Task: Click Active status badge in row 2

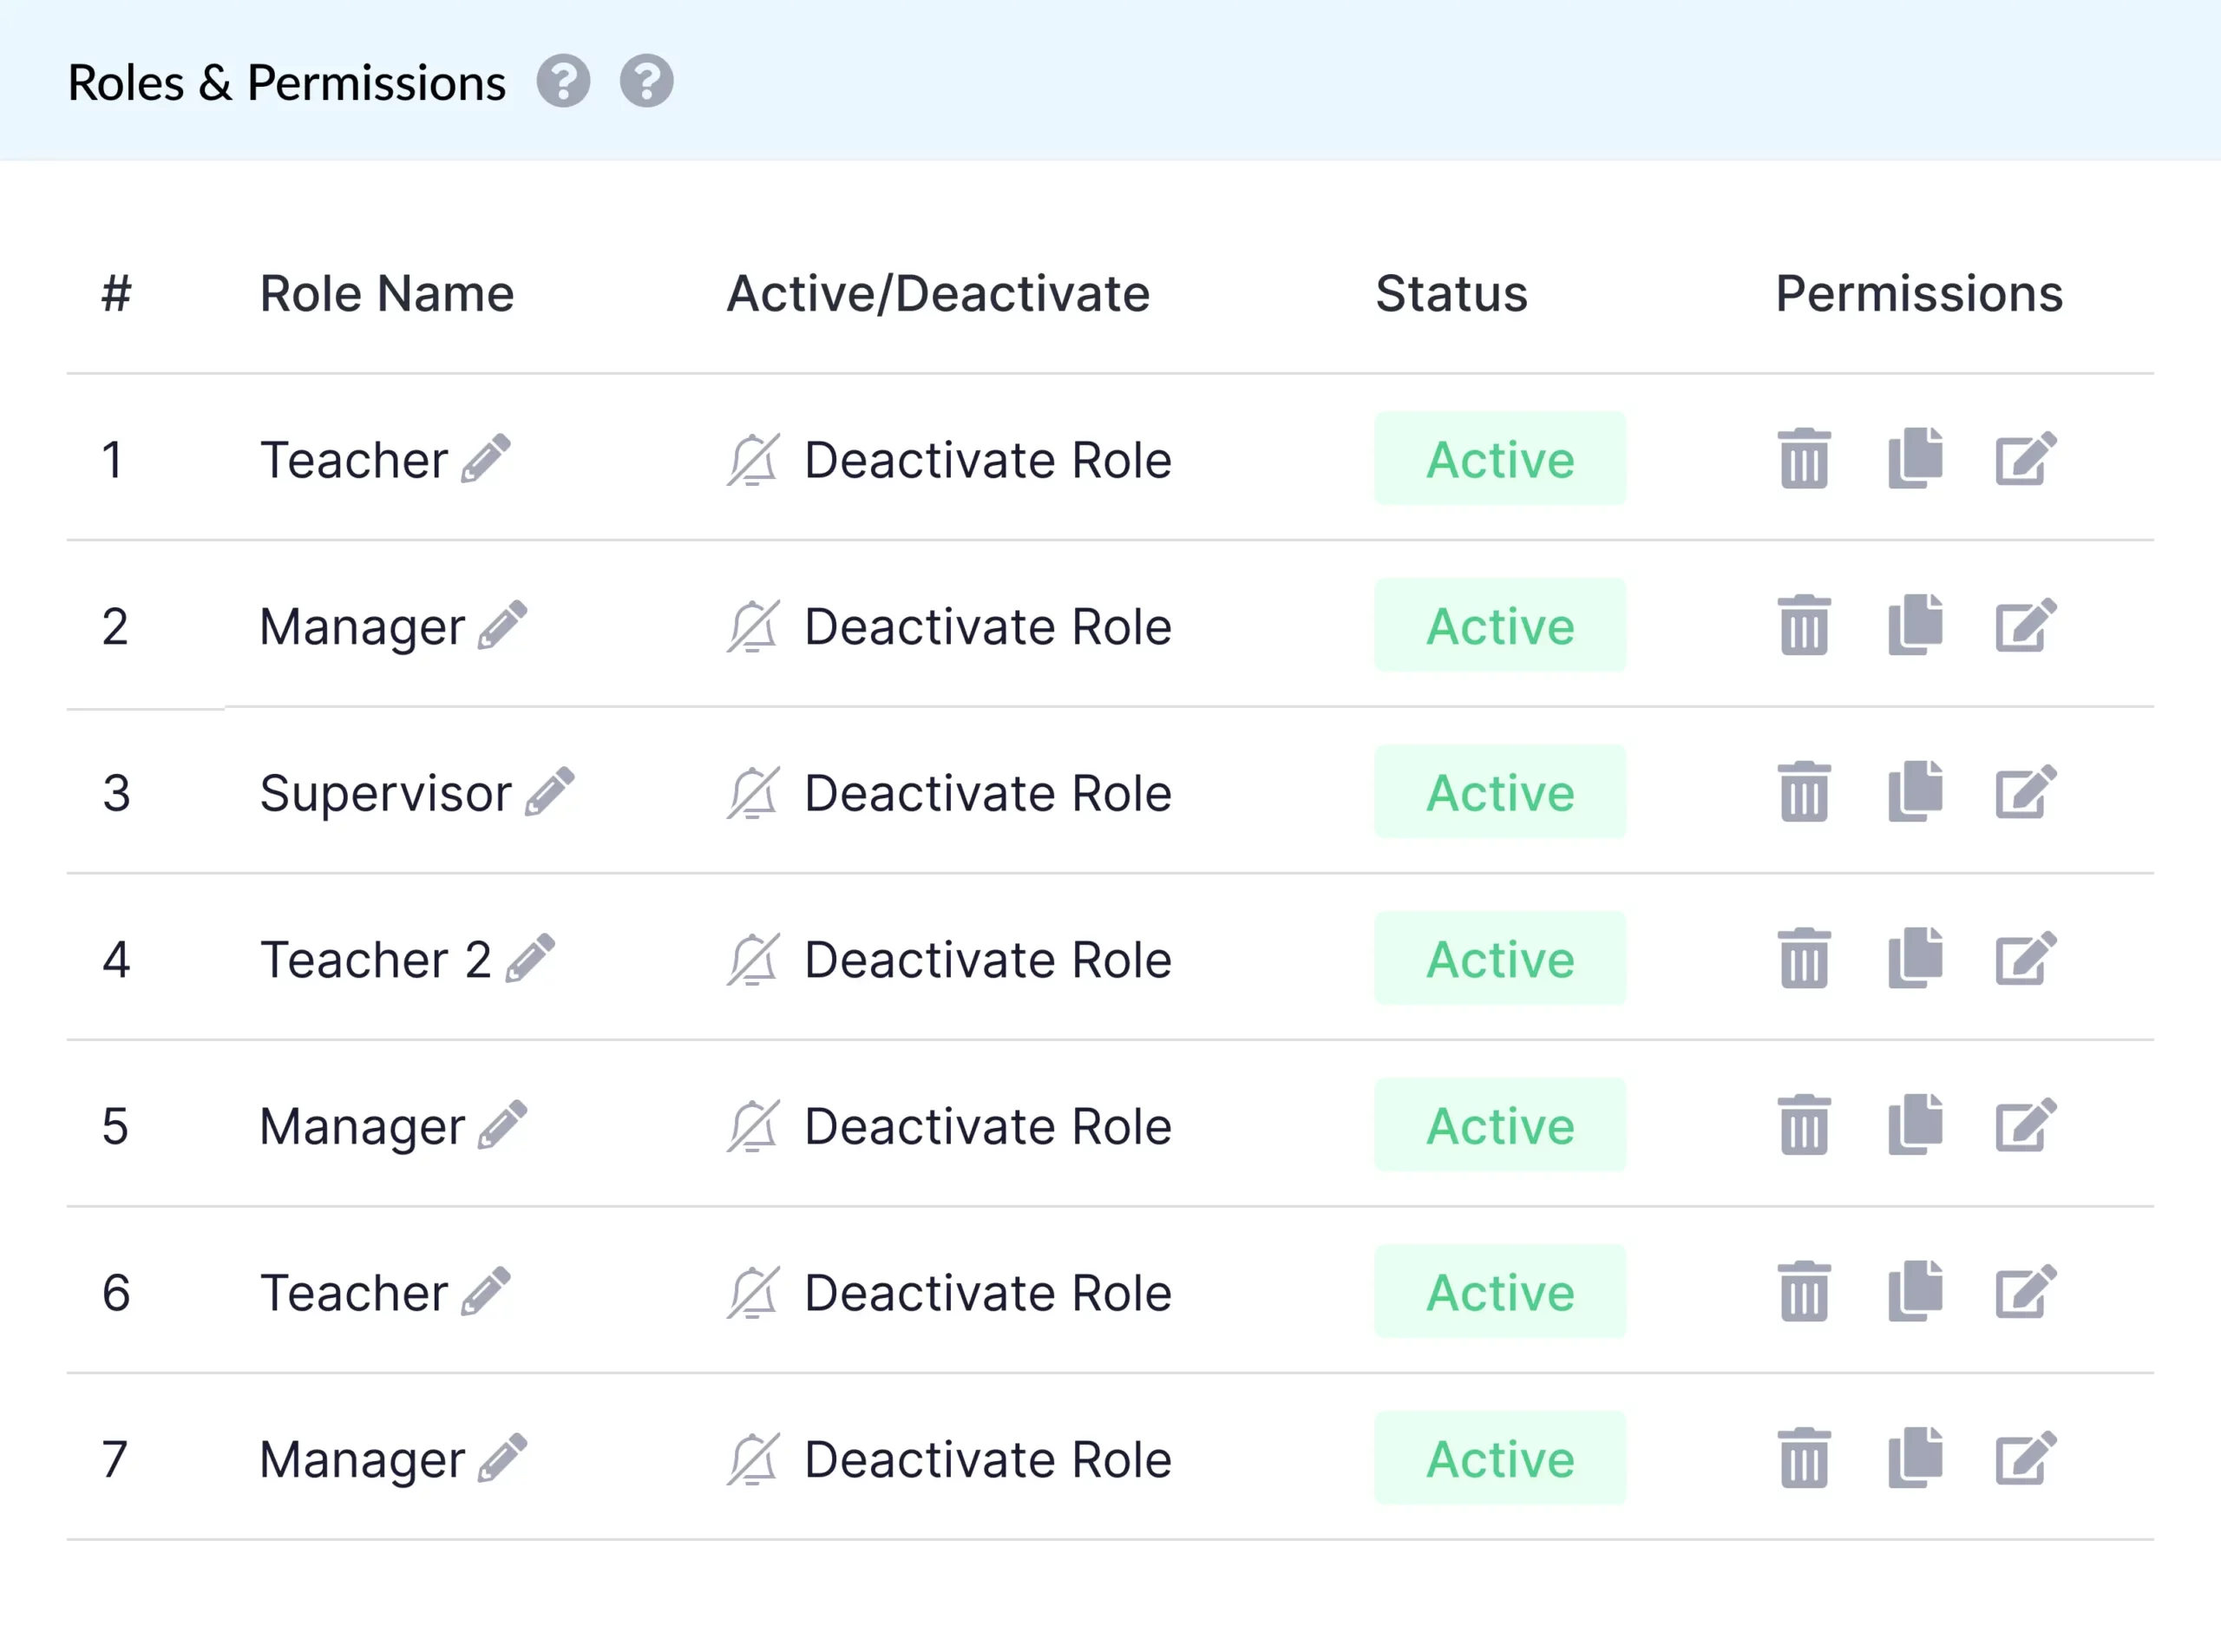Action: tap(1499, 626)
